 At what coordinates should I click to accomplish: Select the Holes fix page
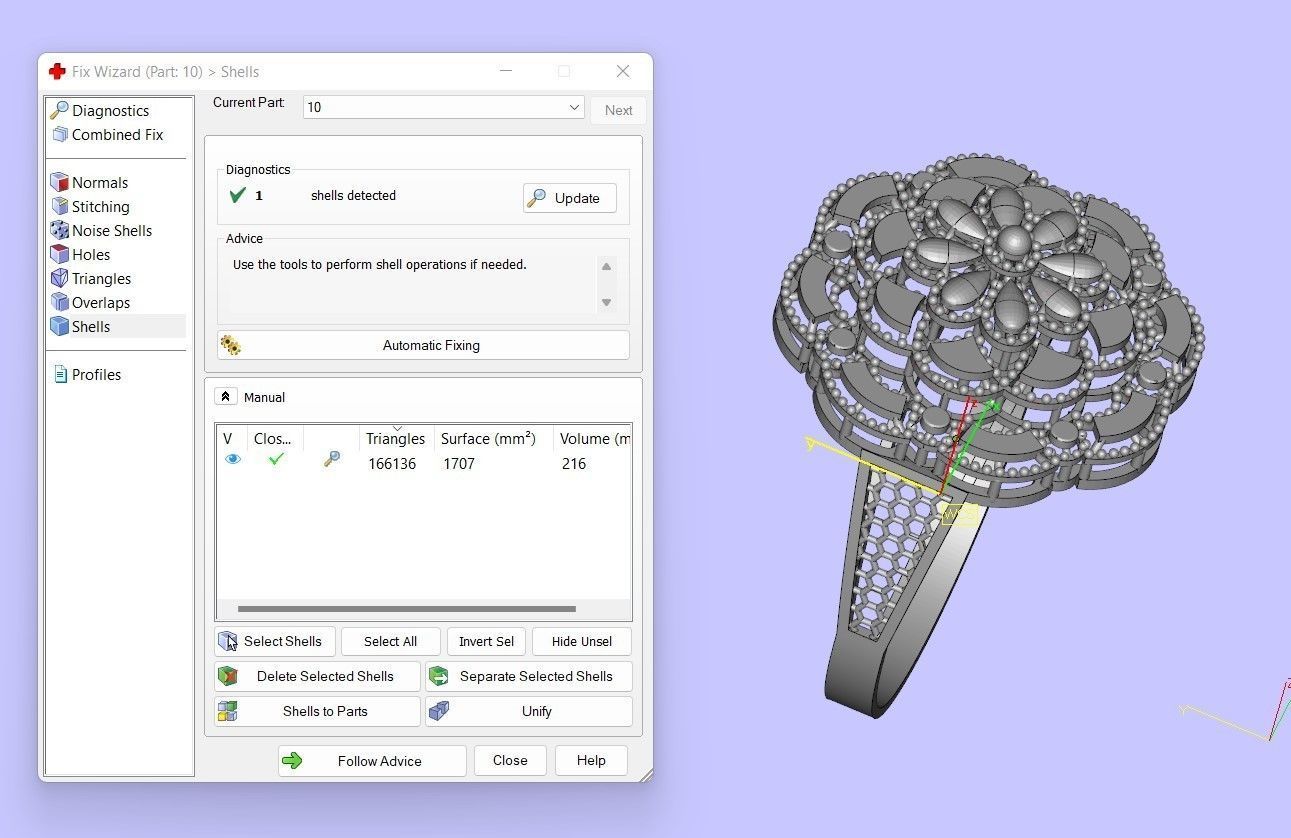tap(91, 255)
